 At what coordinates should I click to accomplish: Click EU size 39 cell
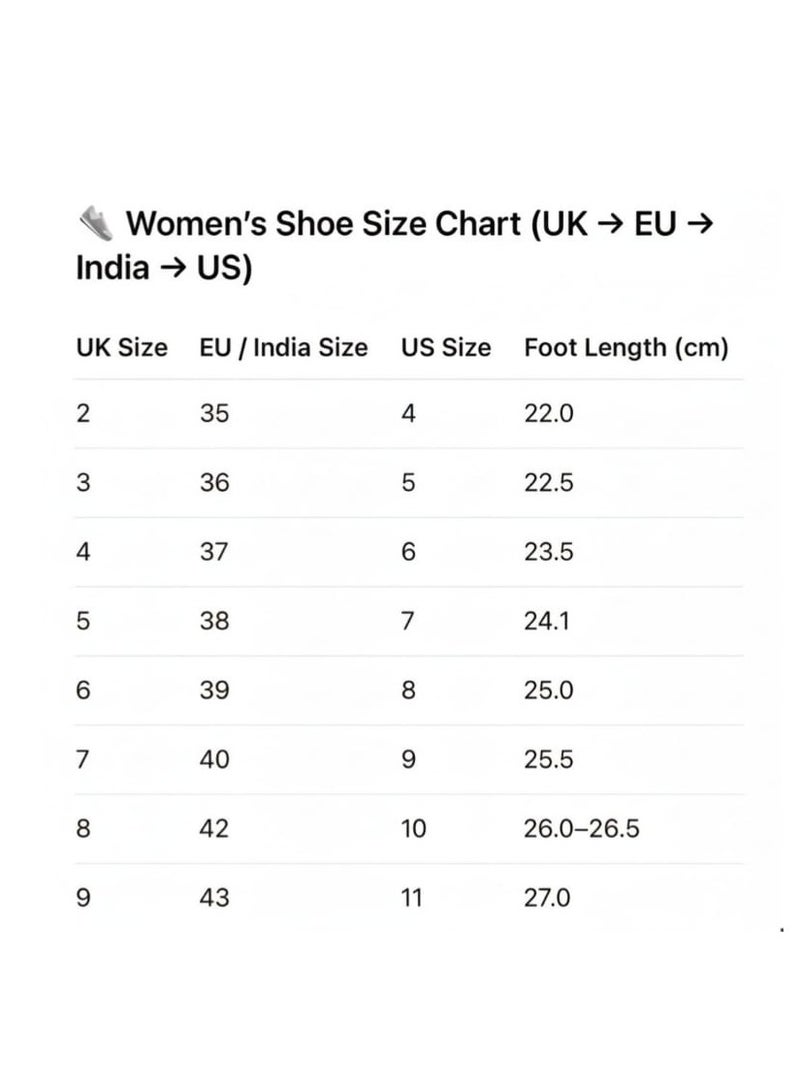(x=214, y=689)
